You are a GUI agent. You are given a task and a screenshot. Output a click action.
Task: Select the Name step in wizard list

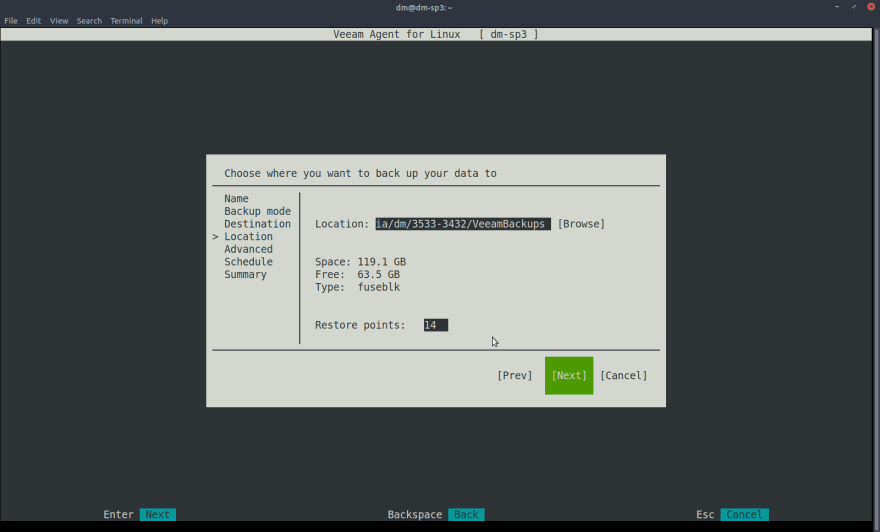[236, 199]
